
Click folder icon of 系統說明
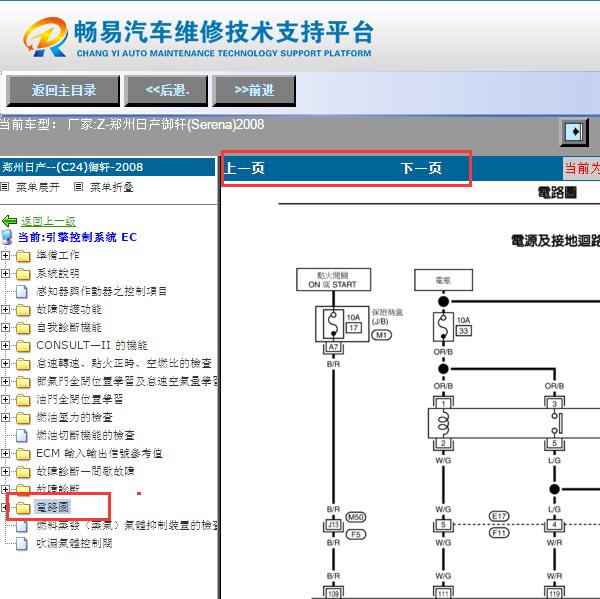[23, 274]
